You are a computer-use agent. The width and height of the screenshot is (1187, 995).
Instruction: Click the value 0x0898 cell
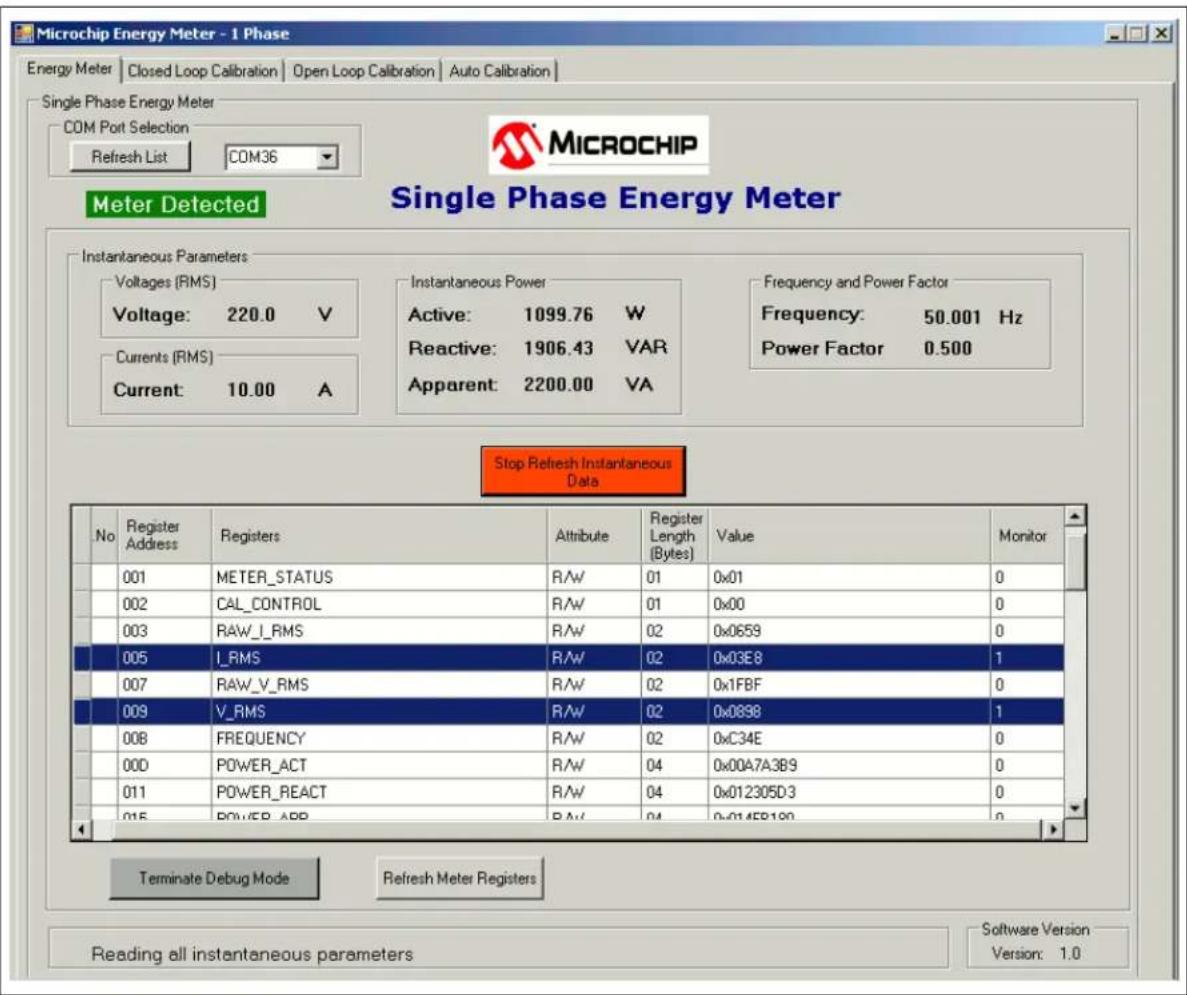[x=849, y=712]
